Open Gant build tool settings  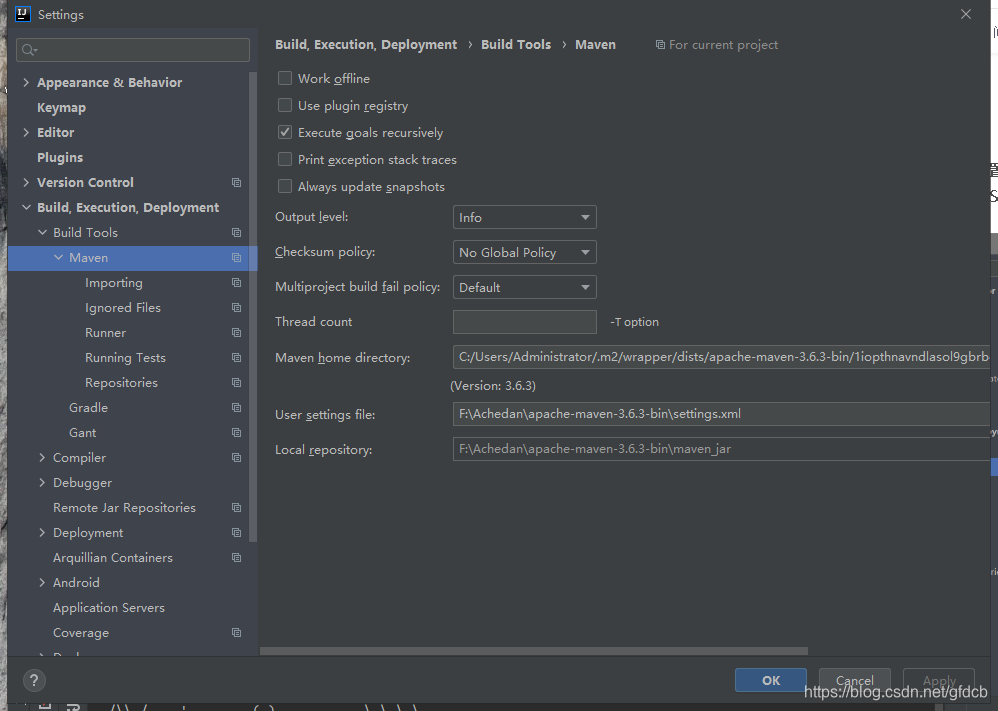click(83, 433)
